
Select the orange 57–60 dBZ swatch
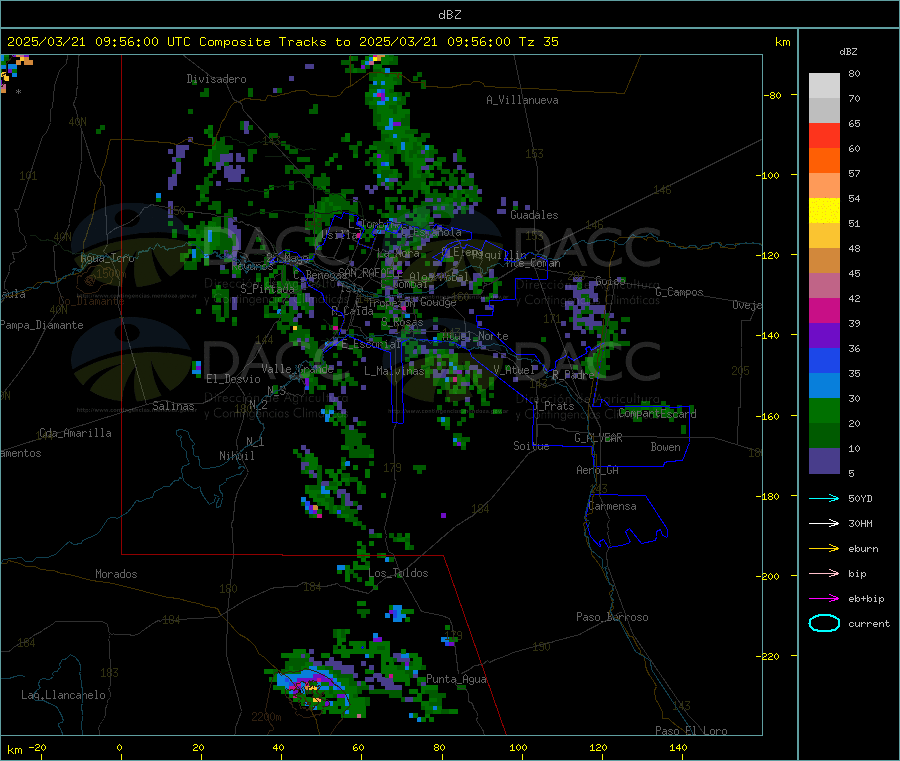coord(824,161)
